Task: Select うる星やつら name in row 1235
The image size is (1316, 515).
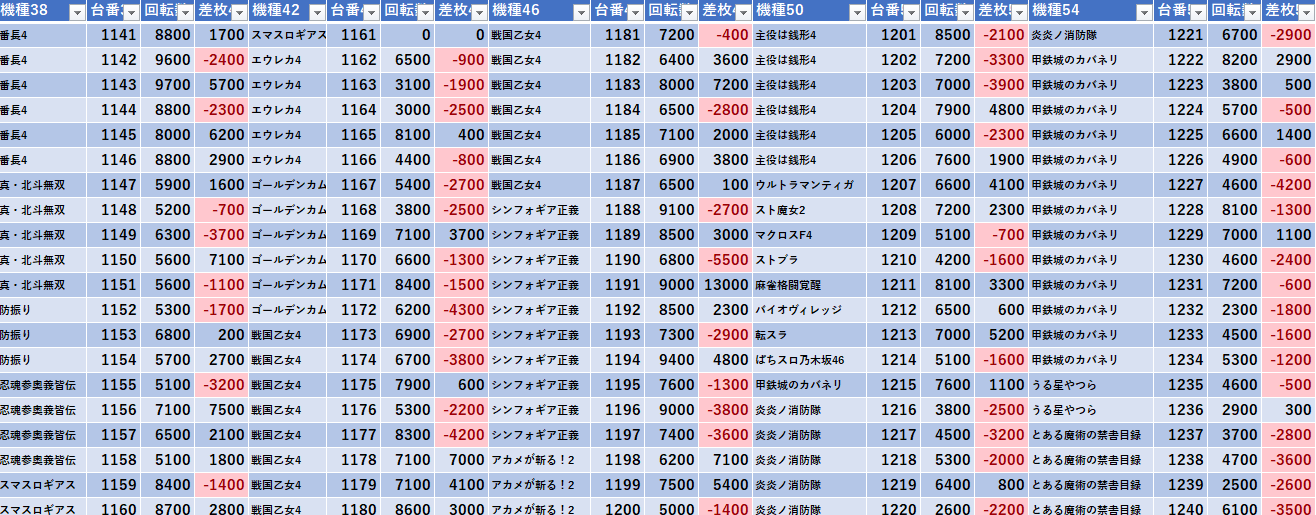Action: point(1091,385)
